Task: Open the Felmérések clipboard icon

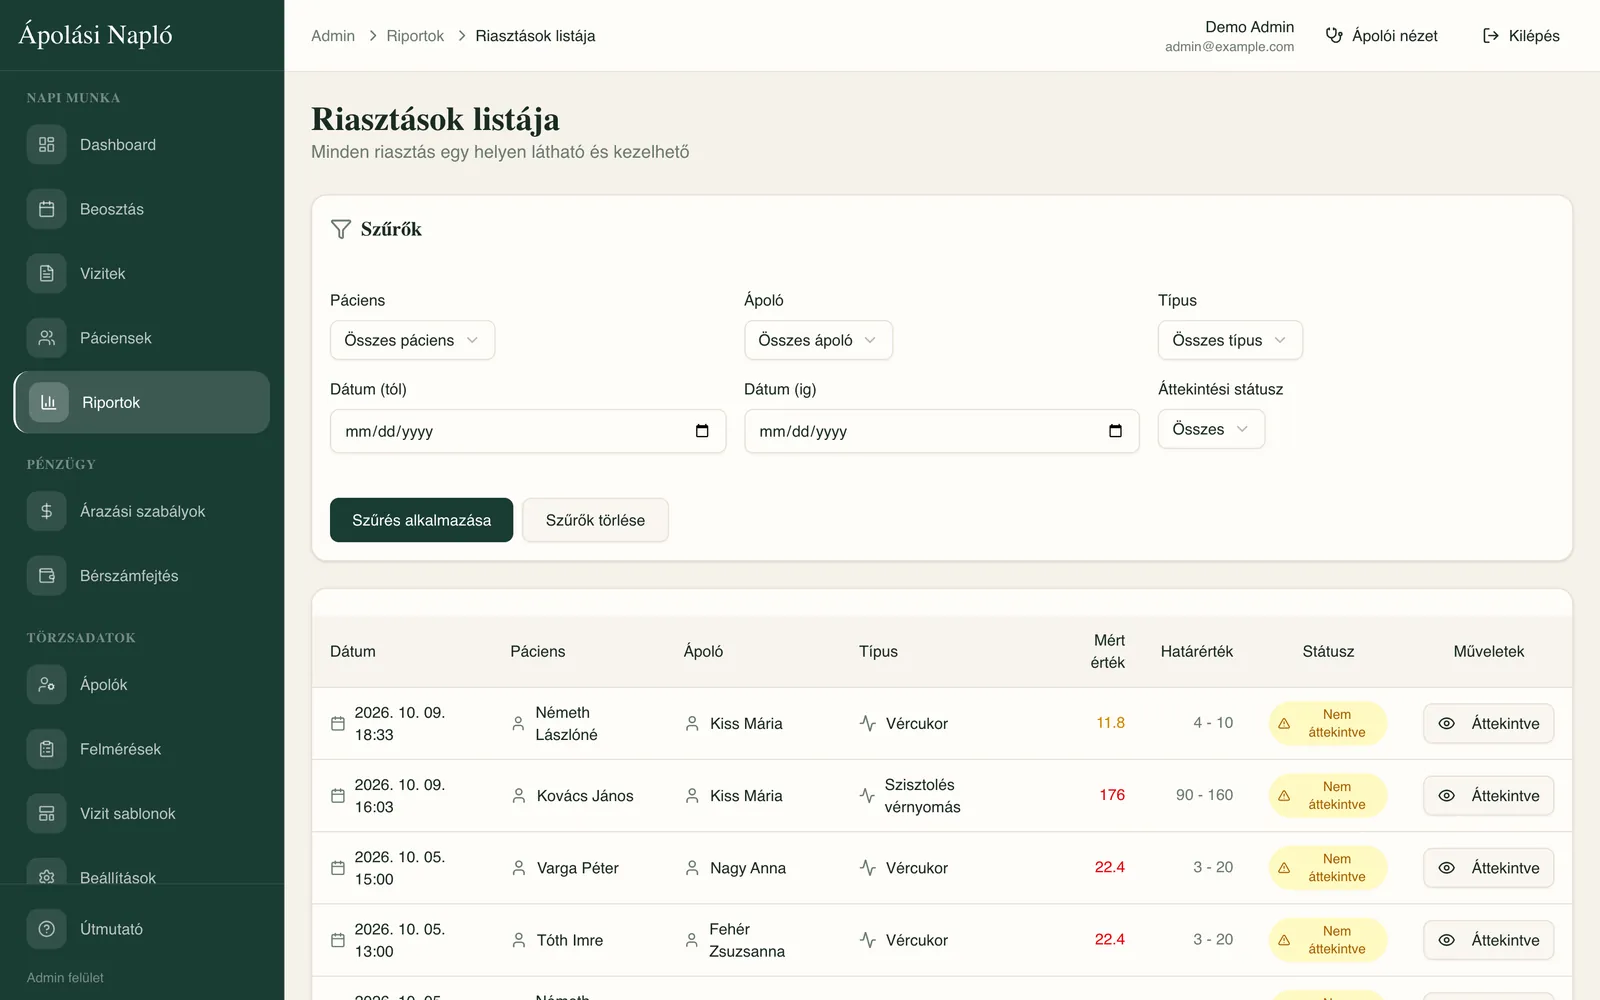Action: [x=47, y=749]
